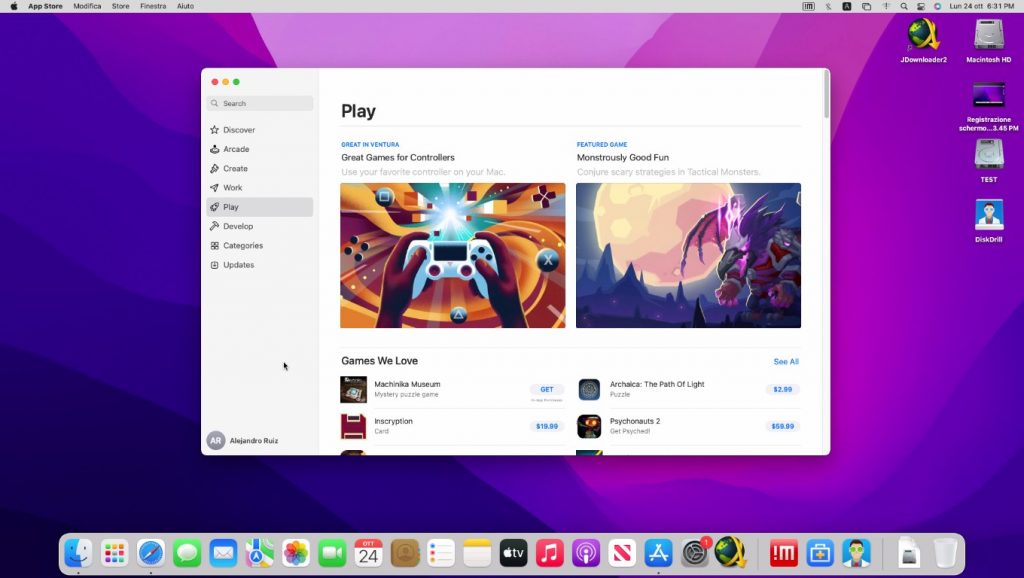
Task: View the Work section in the sidebar
Action: coord(230,187)
